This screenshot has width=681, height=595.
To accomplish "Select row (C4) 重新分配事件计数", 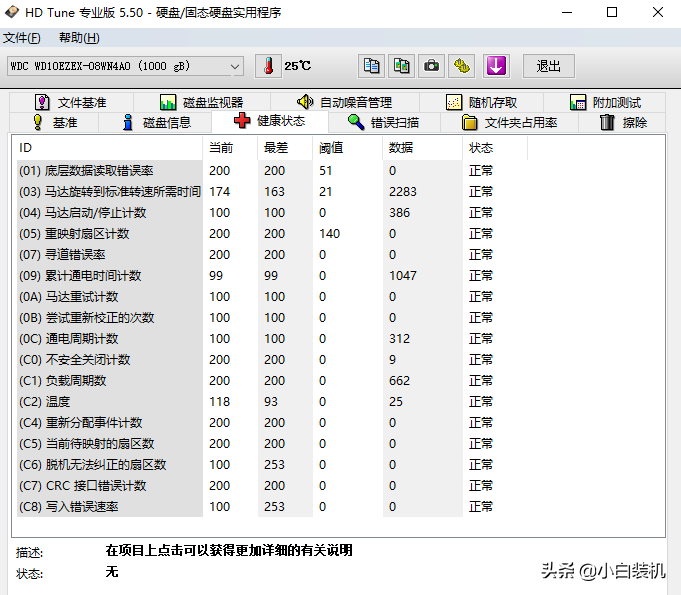I will [x=272, y=423].
